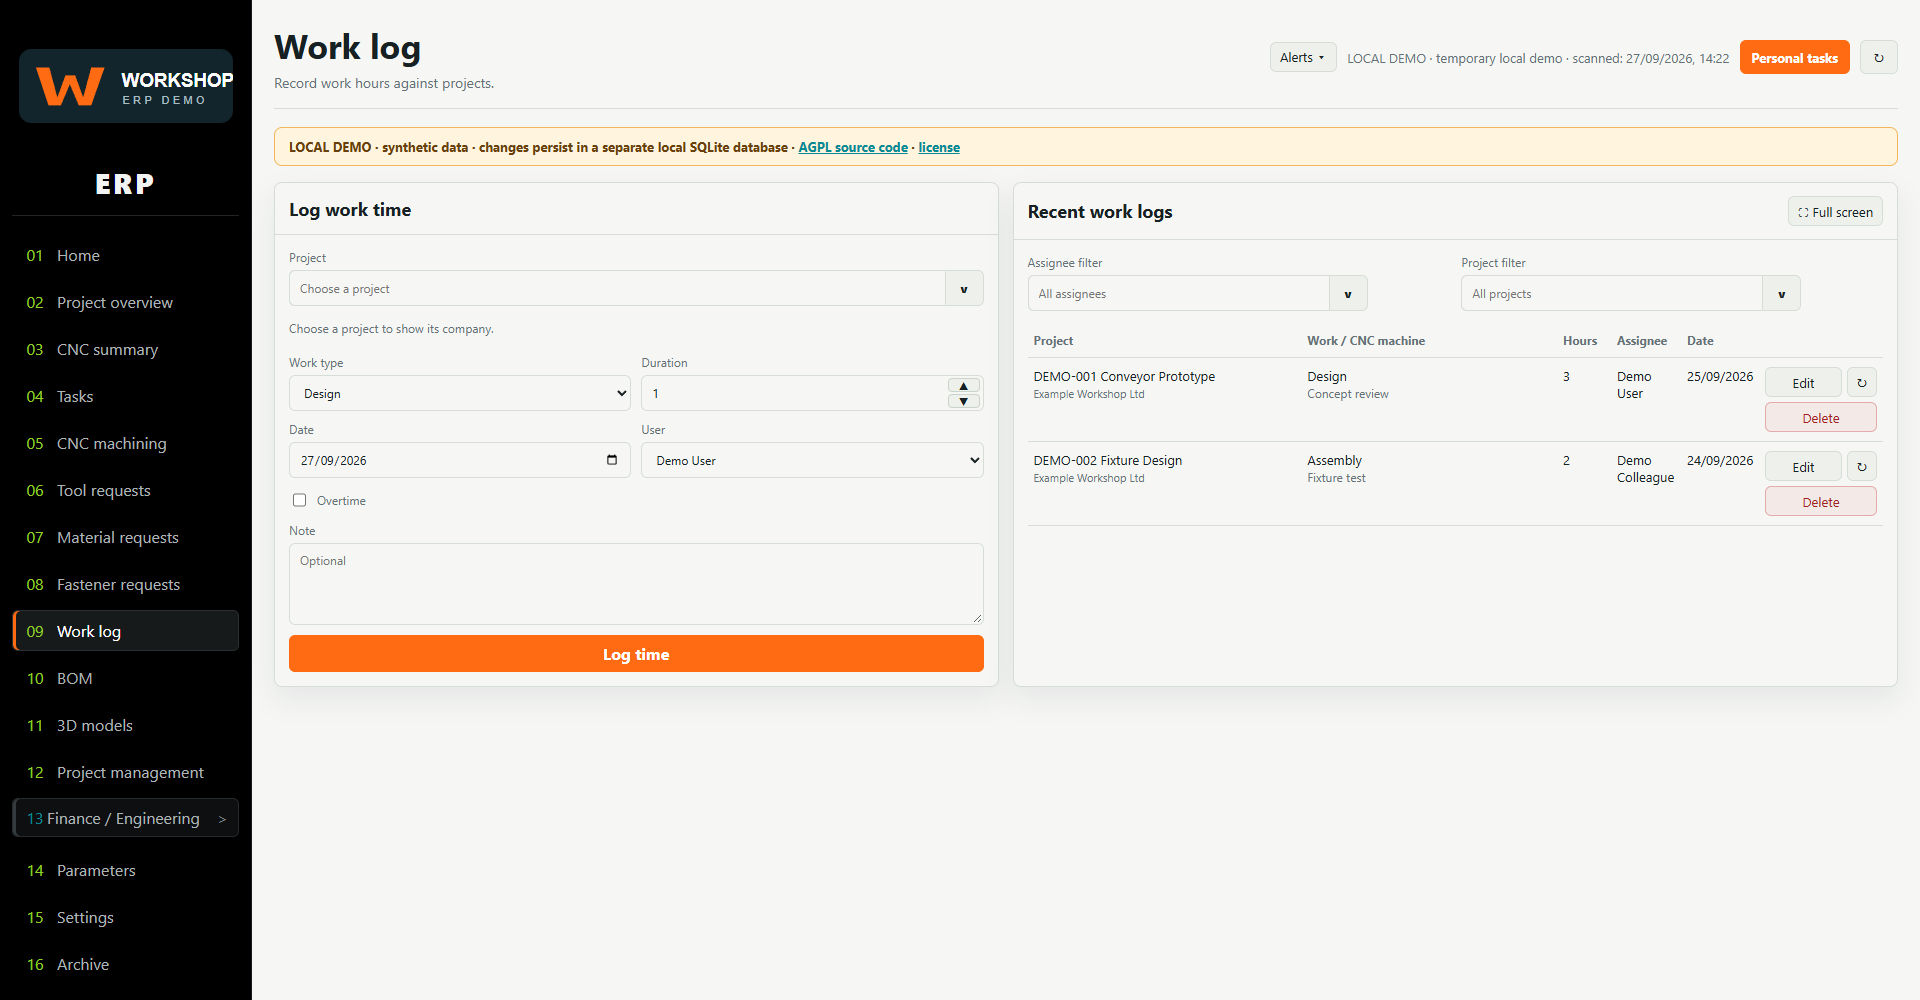
Task: Click the reload icon in DEMO-001 row
Action: [x=1861, y=383]
